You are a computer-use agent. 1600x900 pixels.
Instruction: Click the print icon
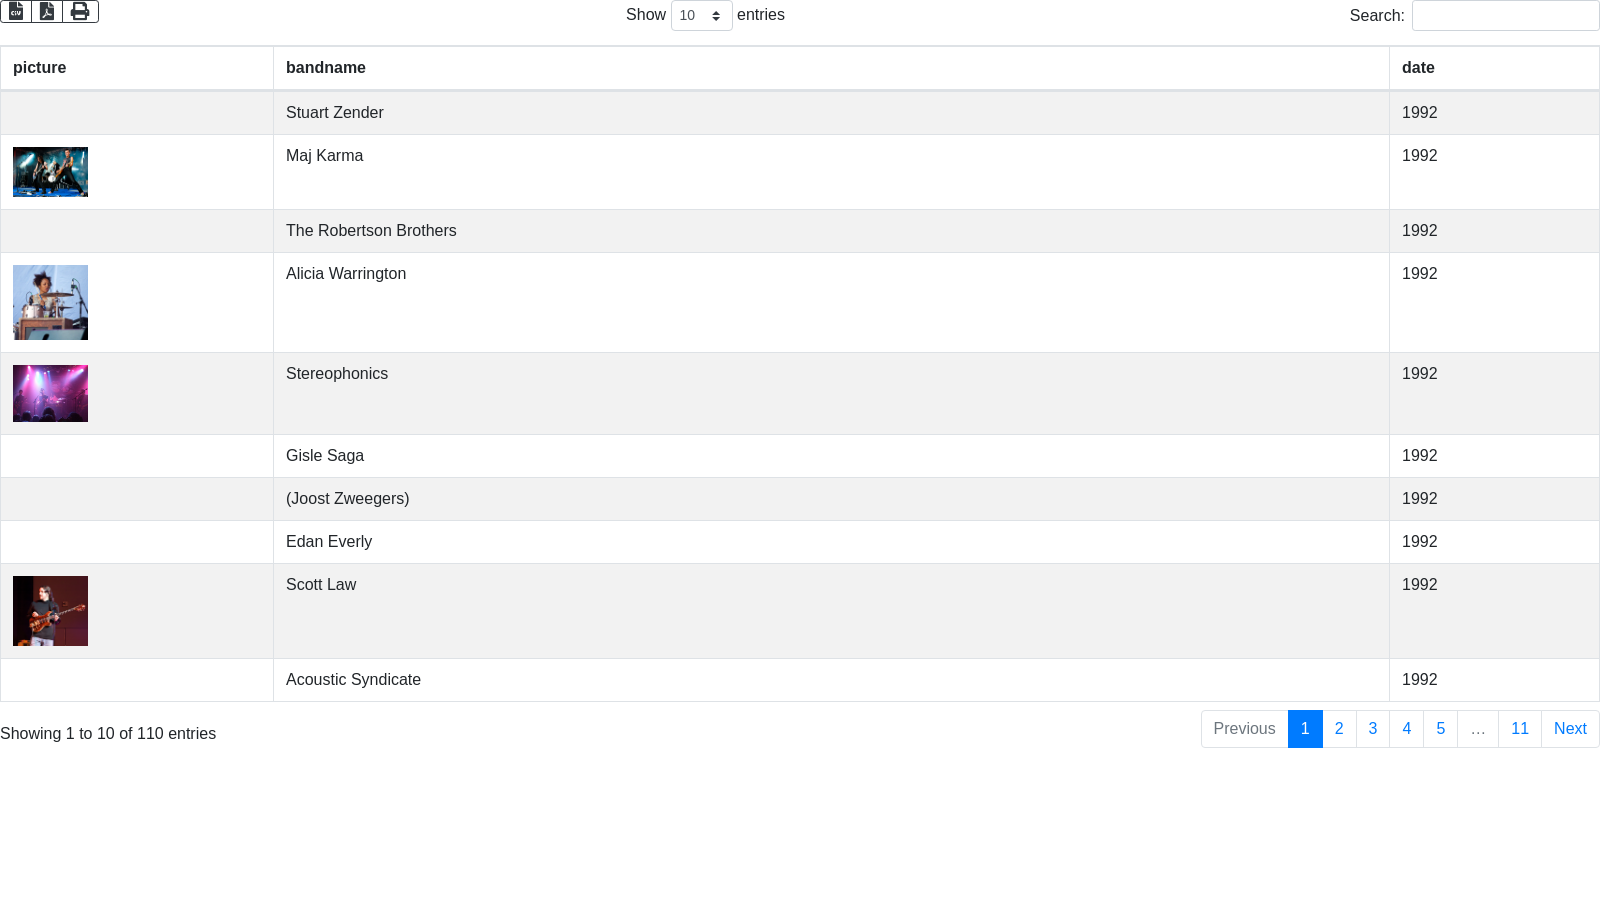click(x=80, y=11)
